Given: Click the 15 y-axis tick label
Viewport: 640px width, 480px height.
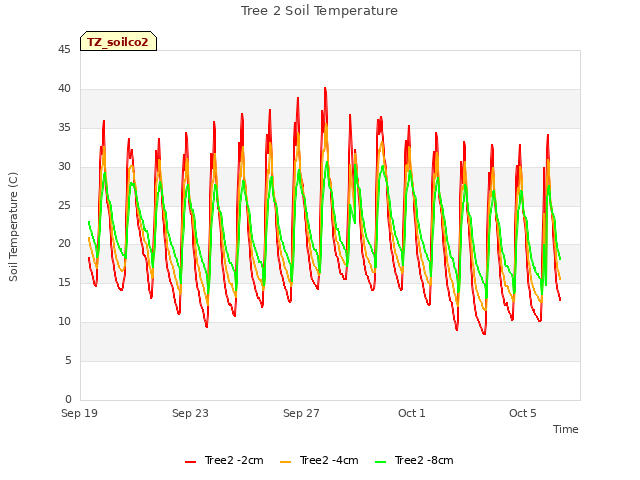Looking at the screenshot, I should tap(64, 282).
